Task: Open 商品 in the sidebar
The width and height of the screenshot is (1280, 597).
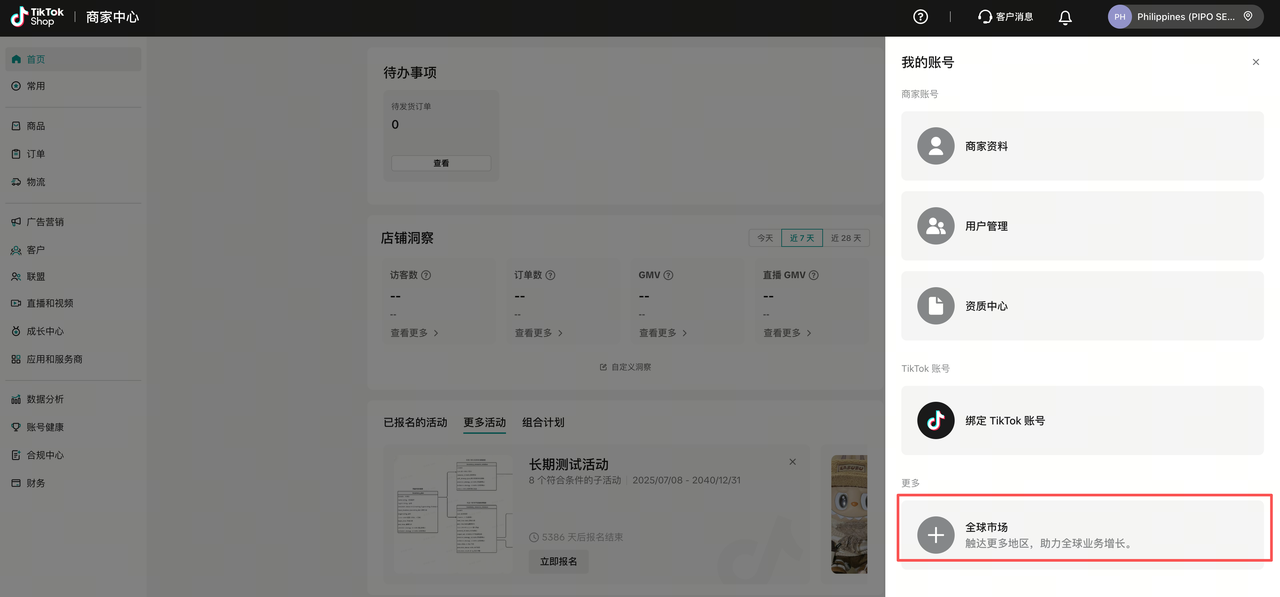Action: 36,126
